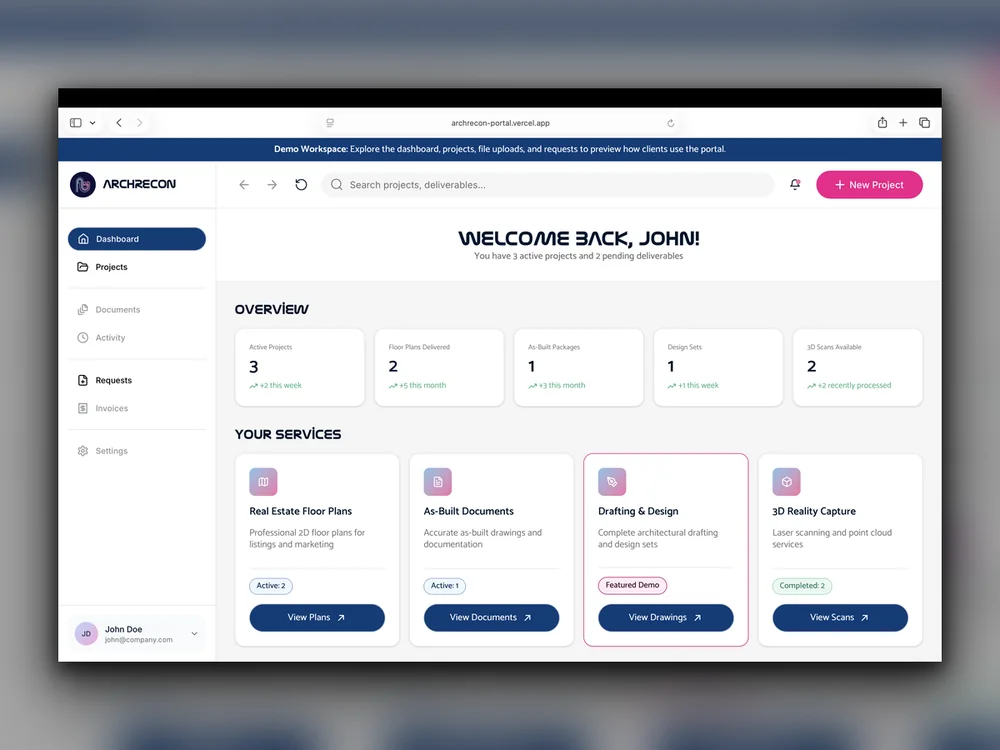Click the Projects folder icon

pyautogui.click(x=83, y=267)
